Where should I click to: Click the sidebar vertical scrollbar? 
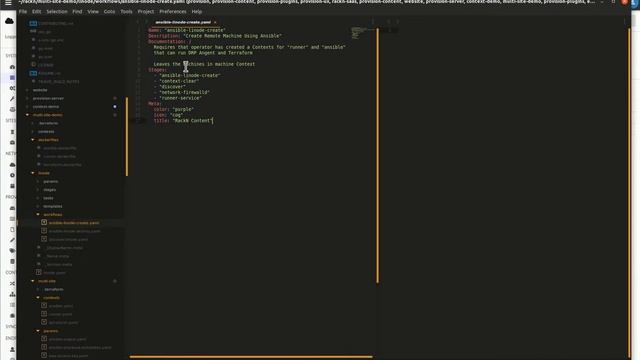click(x=127, y=136)
